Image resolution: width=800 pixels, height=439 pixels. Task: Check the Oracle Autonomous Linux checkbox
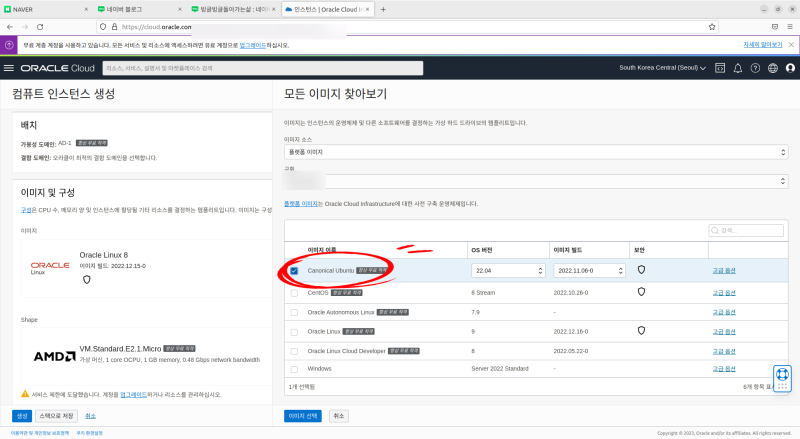click(x=294, y=312)
